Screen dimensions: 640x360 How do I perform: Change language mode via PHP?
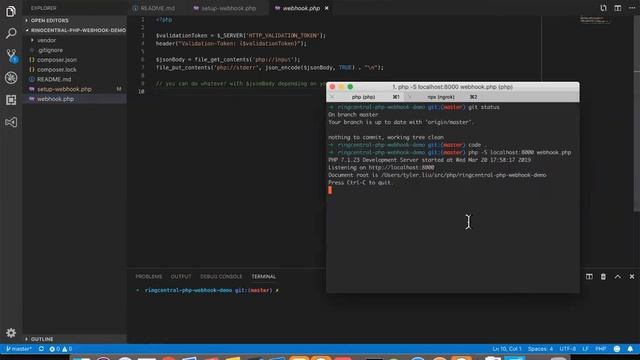click(x=600, y=349)
